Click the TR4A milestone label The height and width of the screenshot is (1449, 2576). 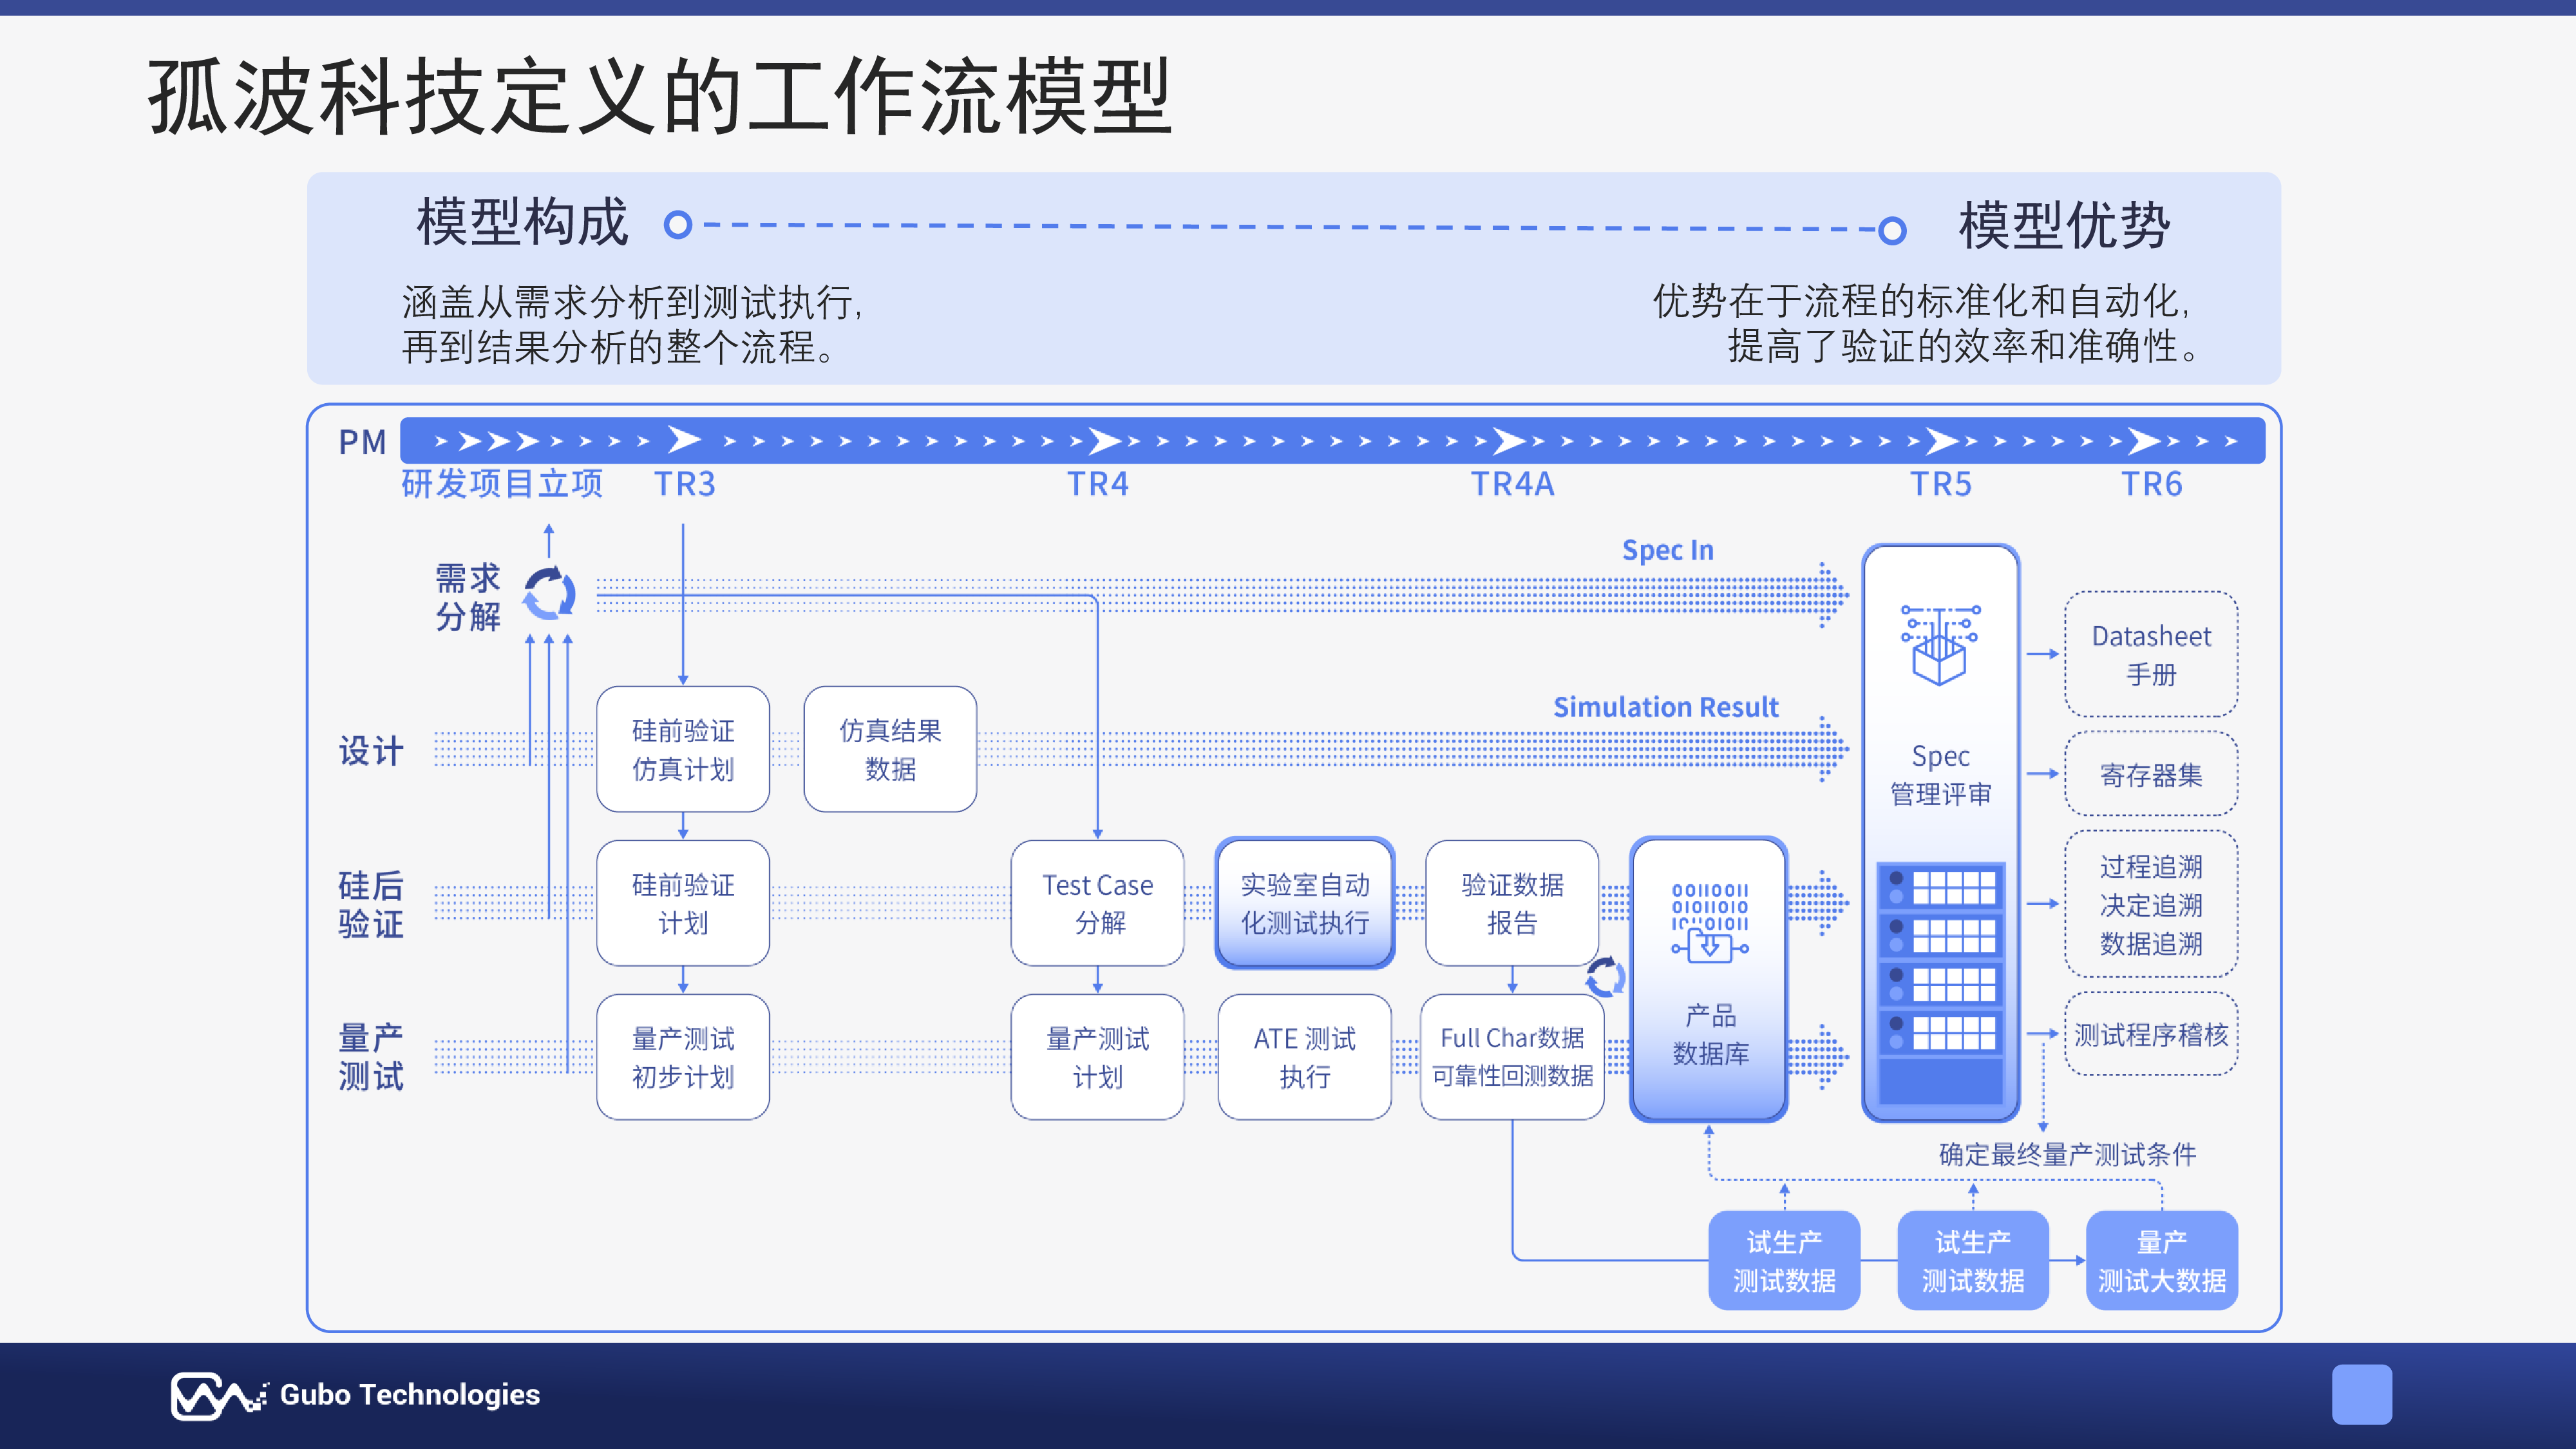1512,484
